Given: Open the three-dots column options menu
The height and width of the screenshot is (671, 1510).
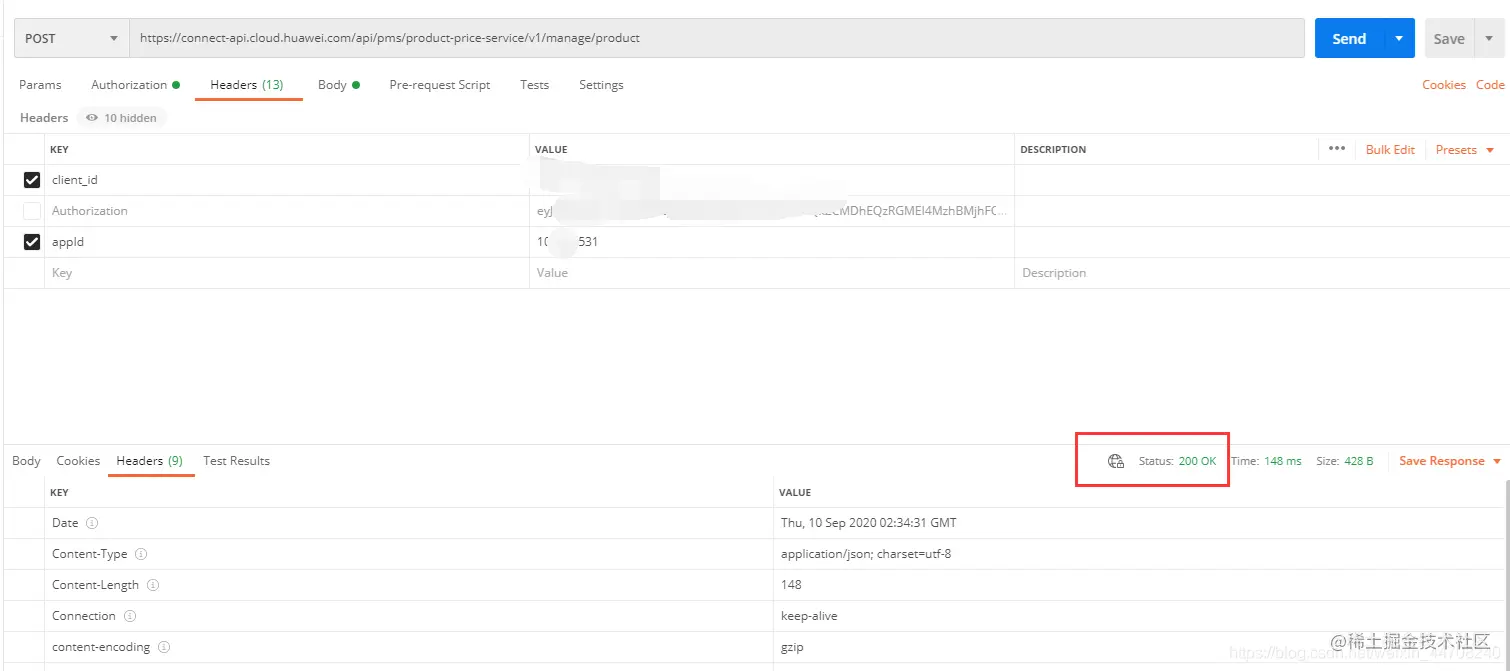Looking at the screenshot, I should (x=1337, y=149).
